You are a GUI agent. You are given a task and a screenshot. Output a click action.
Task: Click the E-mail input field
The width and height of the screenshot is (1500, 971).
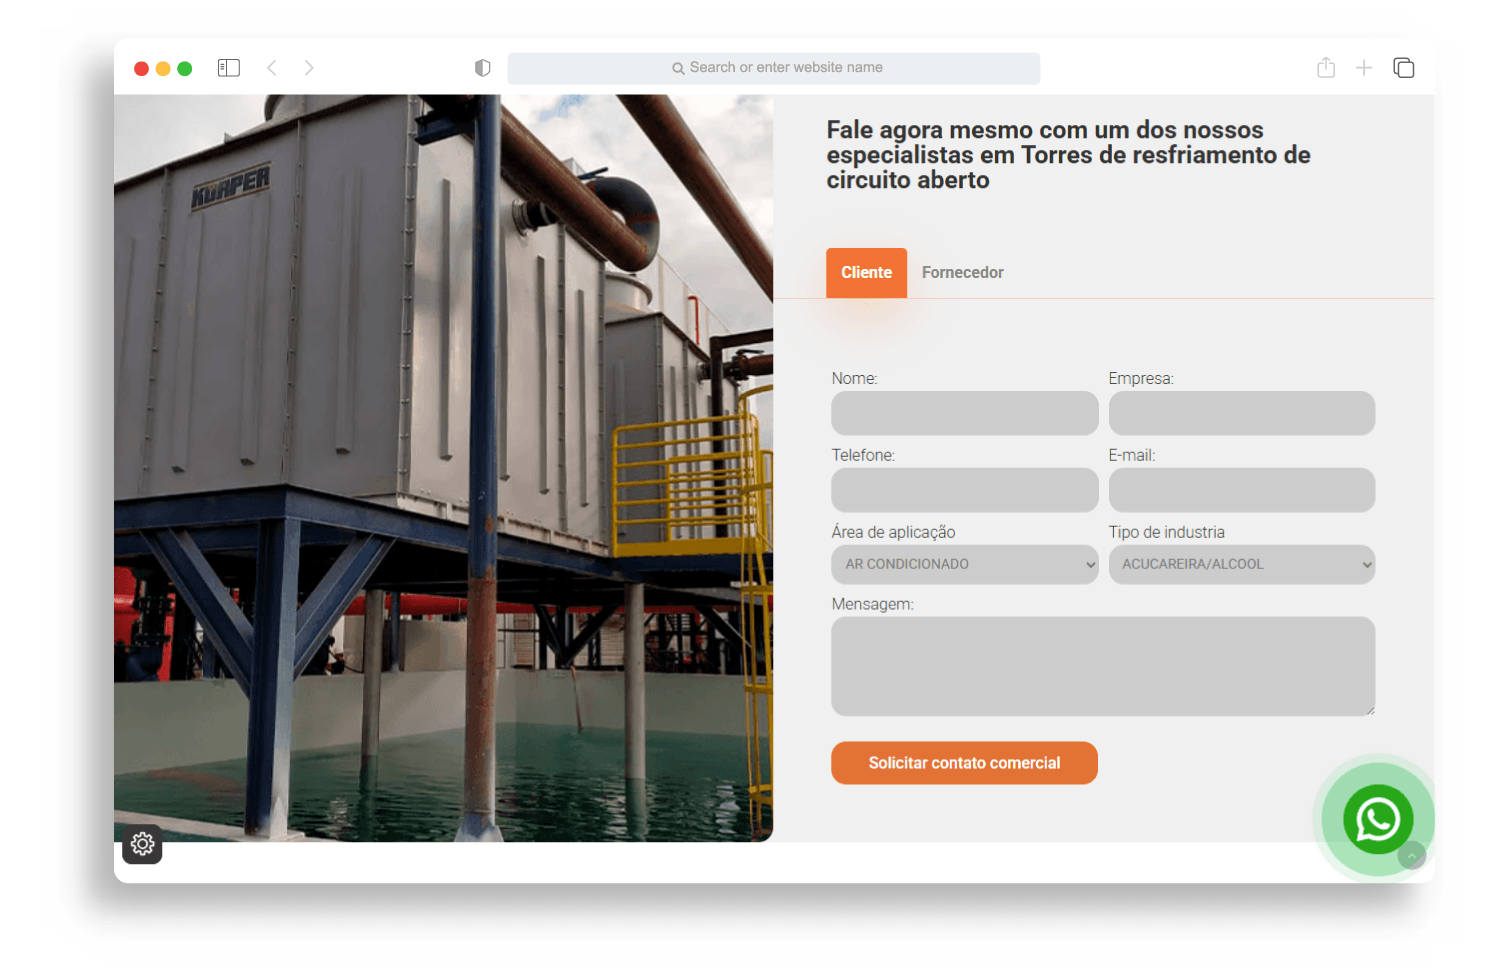1242,490
